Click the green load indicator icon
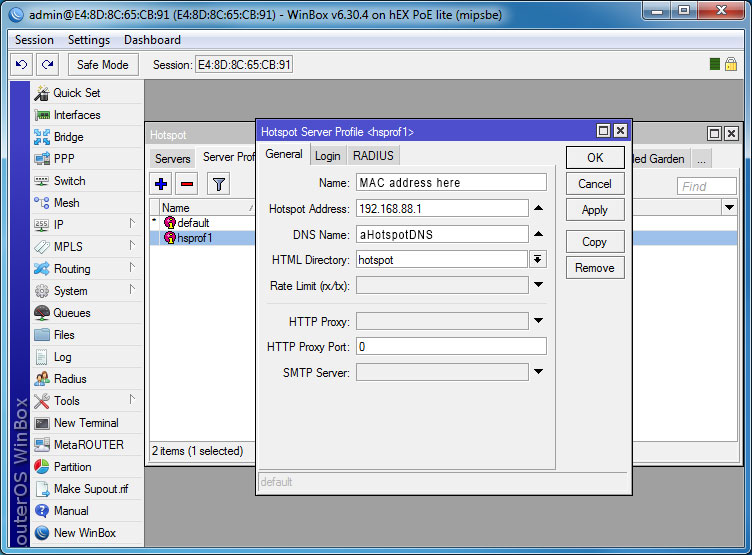This screenshot has height=555, width=752. [x=715, y=64]
